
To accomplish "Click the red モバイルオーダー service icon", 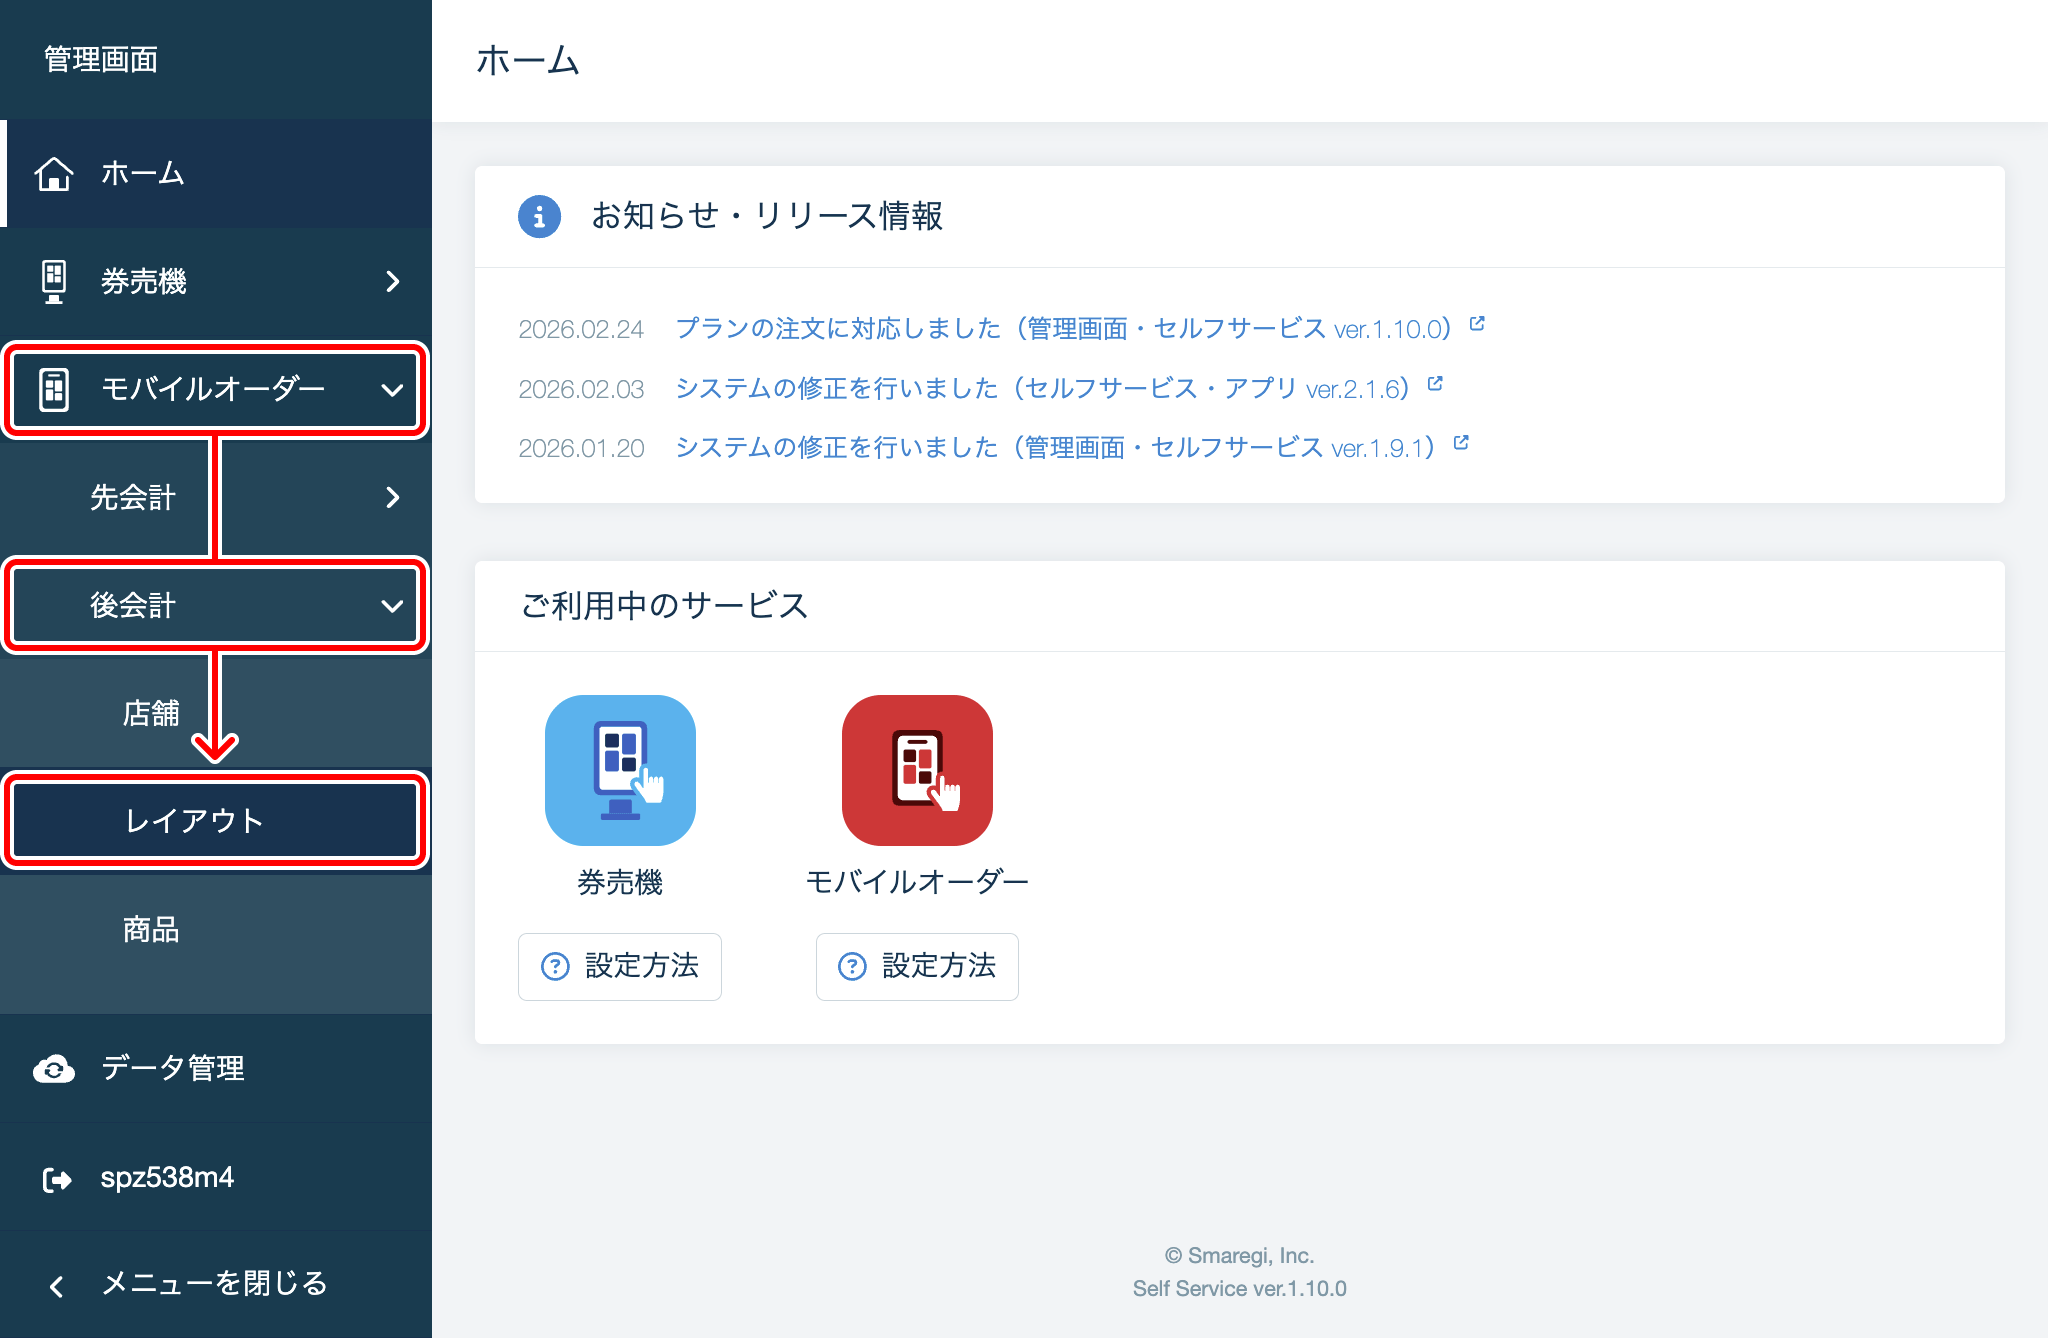I will pos(916,769).
